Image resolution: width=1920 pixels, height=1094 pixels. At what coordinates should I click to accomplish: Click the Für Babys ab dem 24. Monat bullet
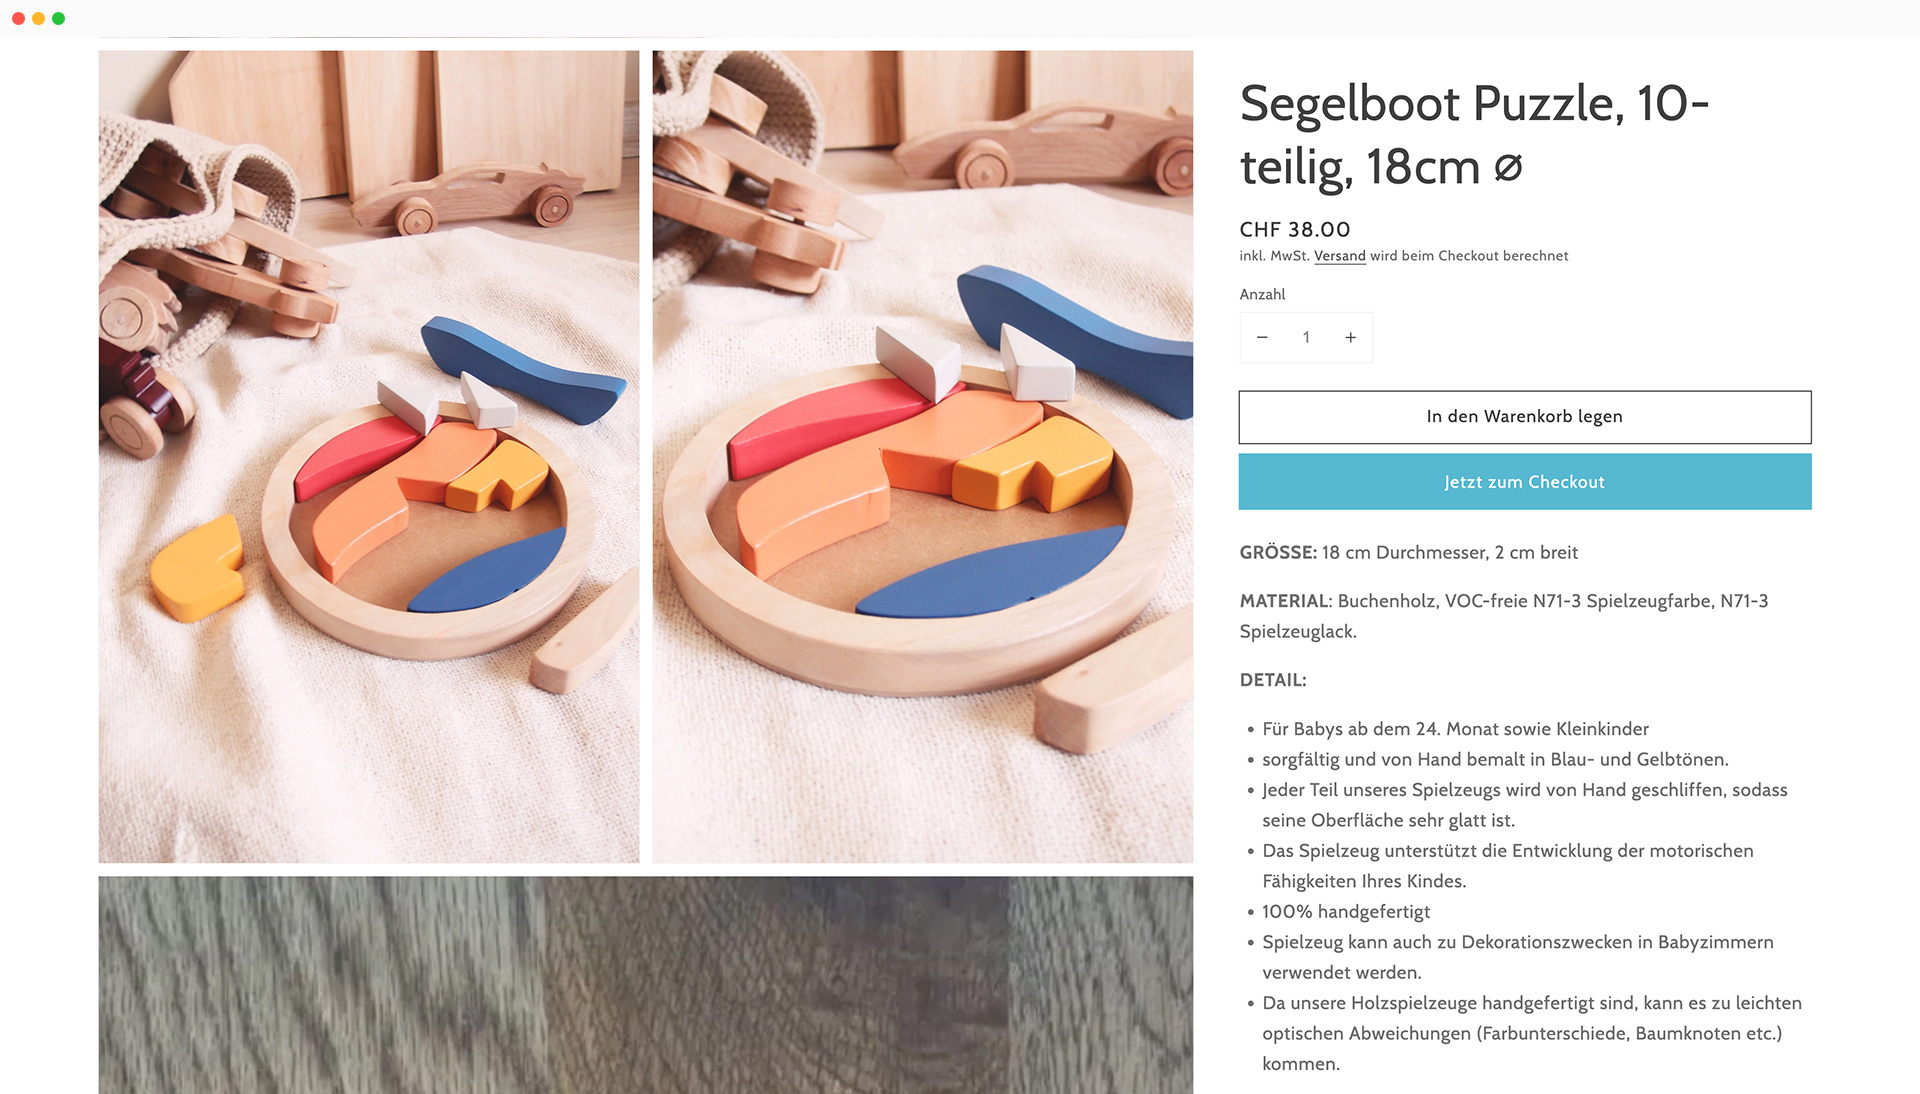pyautogui.click(x=1455, y=729)
